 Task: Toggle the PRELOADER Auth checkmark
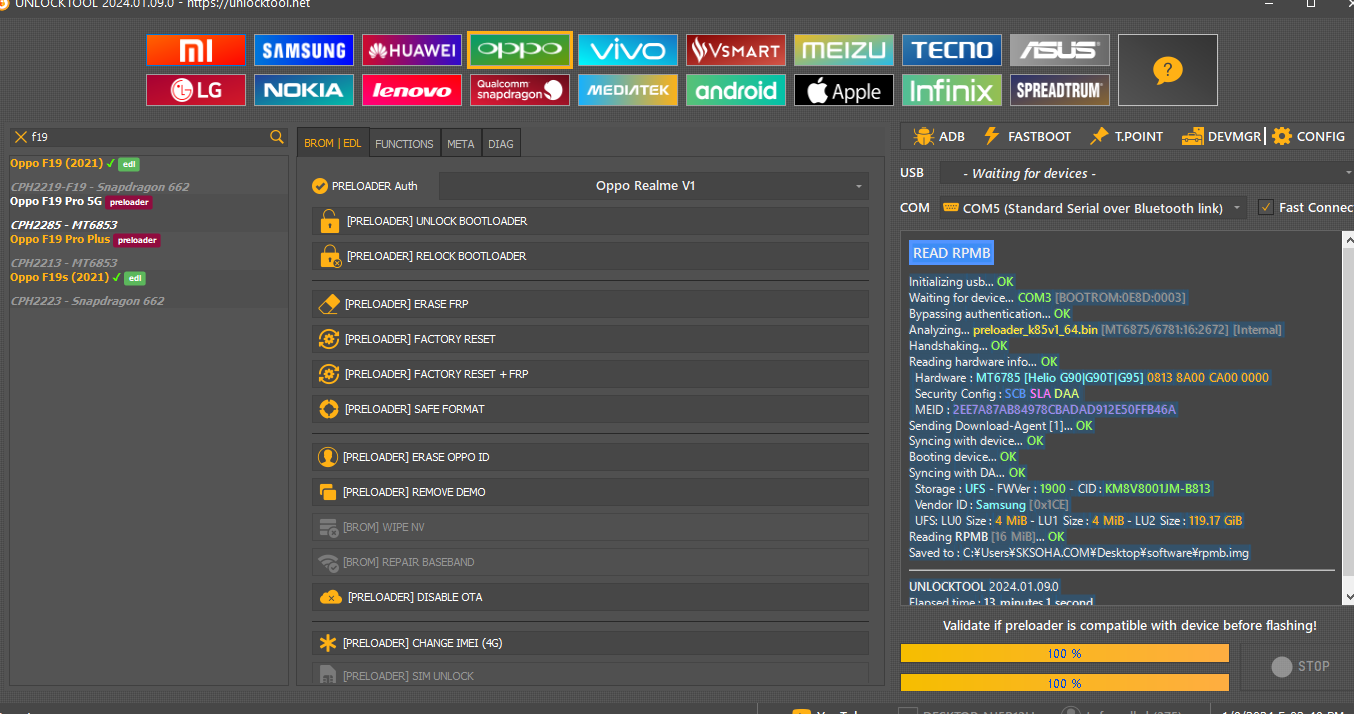[320, 186]
